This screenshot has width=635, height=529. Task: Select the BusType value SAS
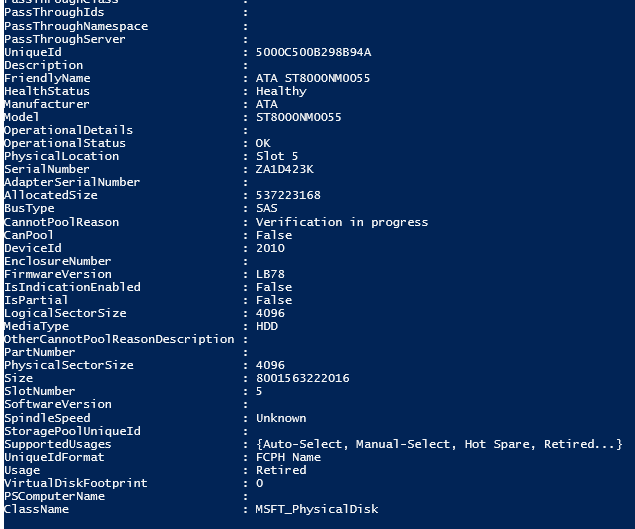click(x=266, y=208)
